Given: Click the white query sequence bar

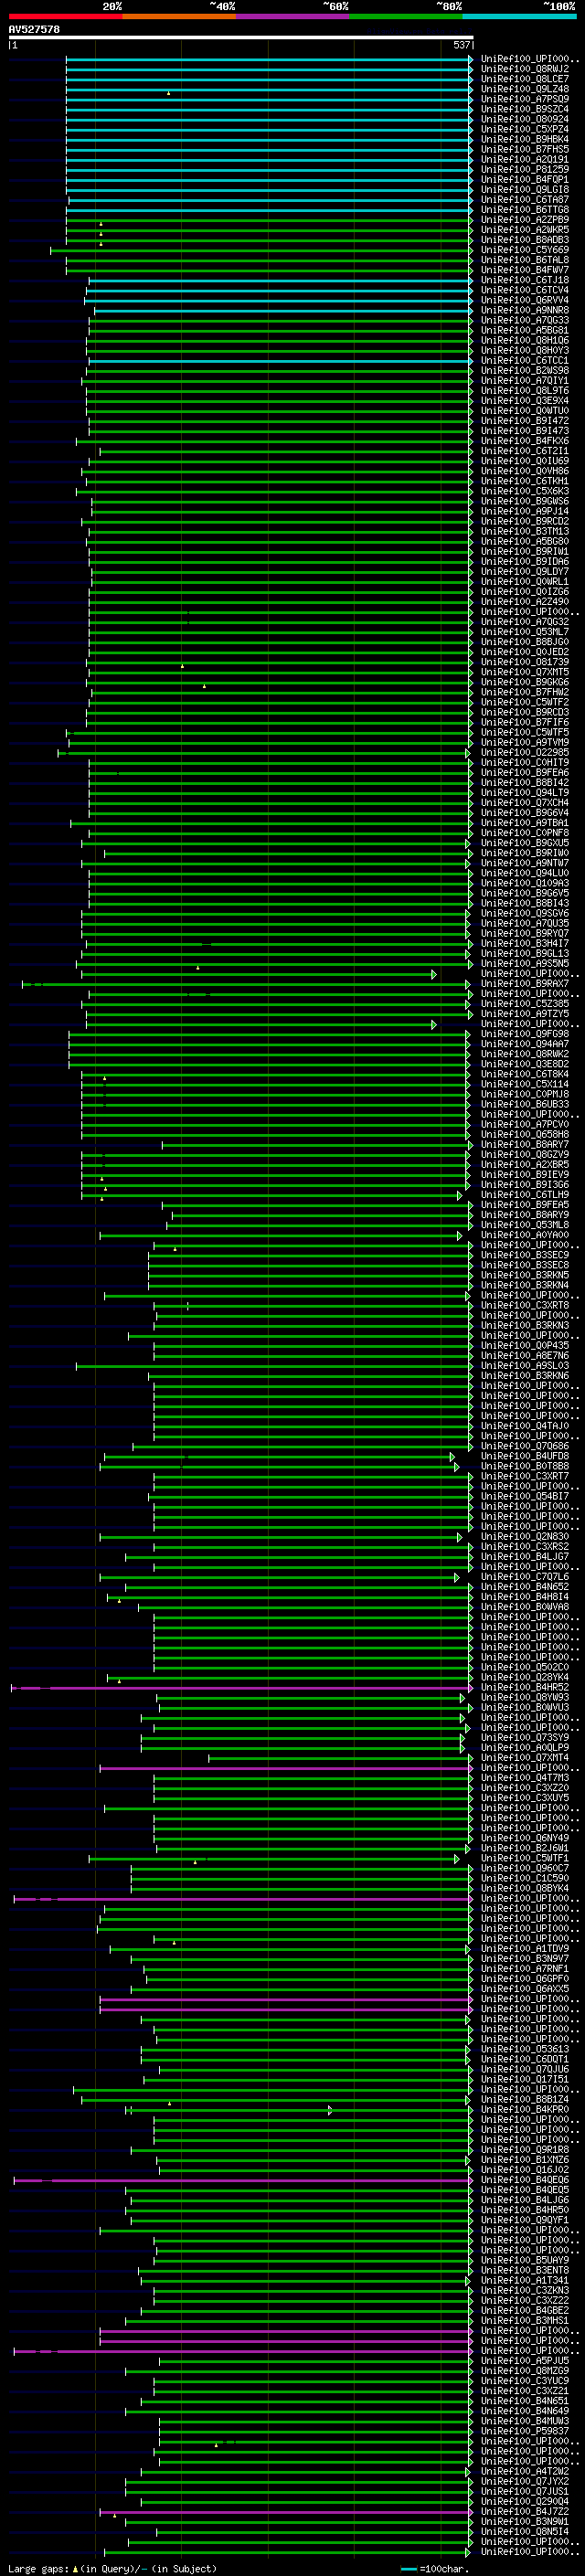Looking at the screenshot, I should pos(241,37).
